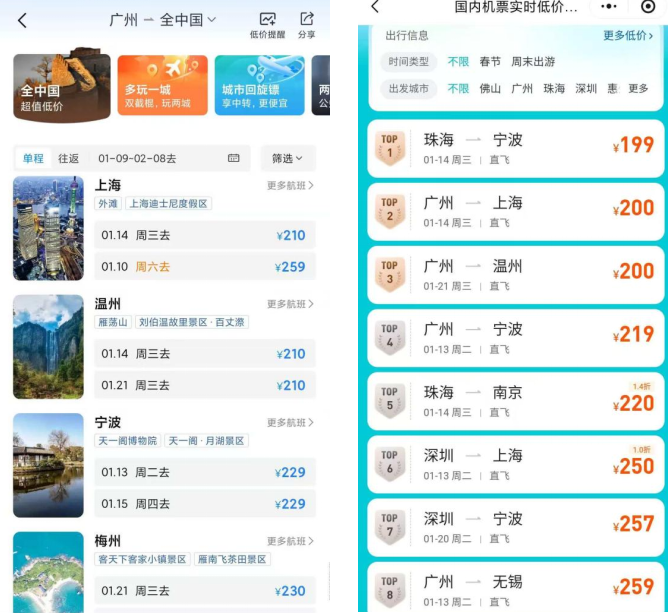Select 不限 for 时间类型
The width and height of the screenshot is (668, 615).
pos(458,62)
